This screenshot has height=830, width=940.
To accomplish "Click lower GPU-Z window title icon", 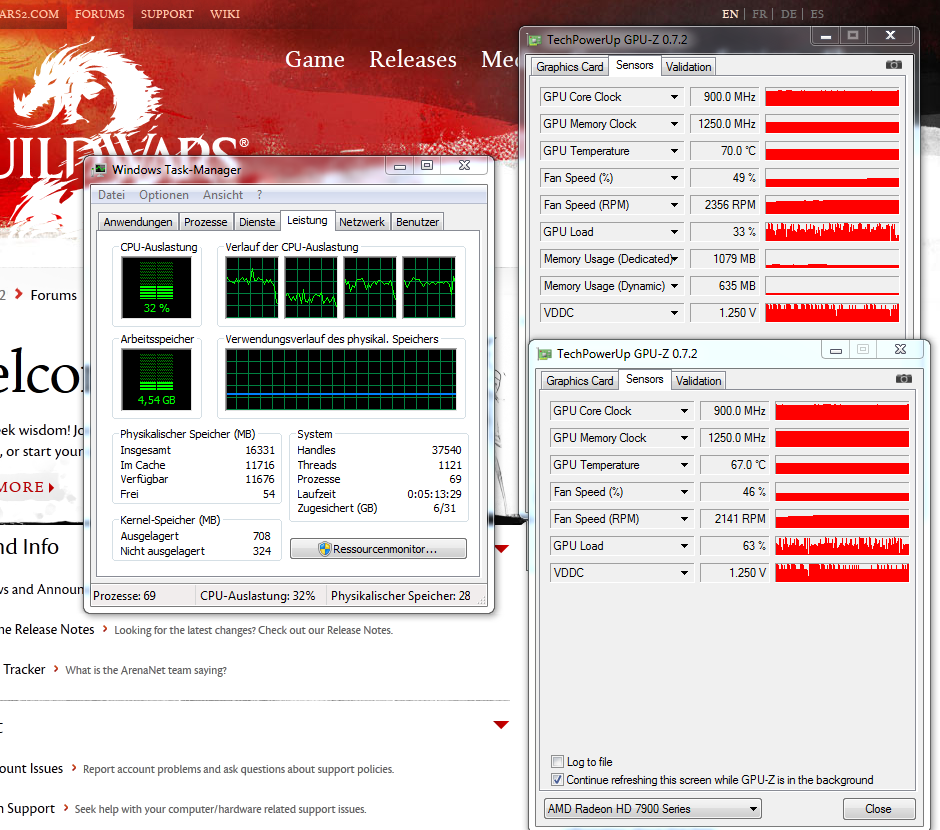I will pyautogui.click(x=544, y=354).
